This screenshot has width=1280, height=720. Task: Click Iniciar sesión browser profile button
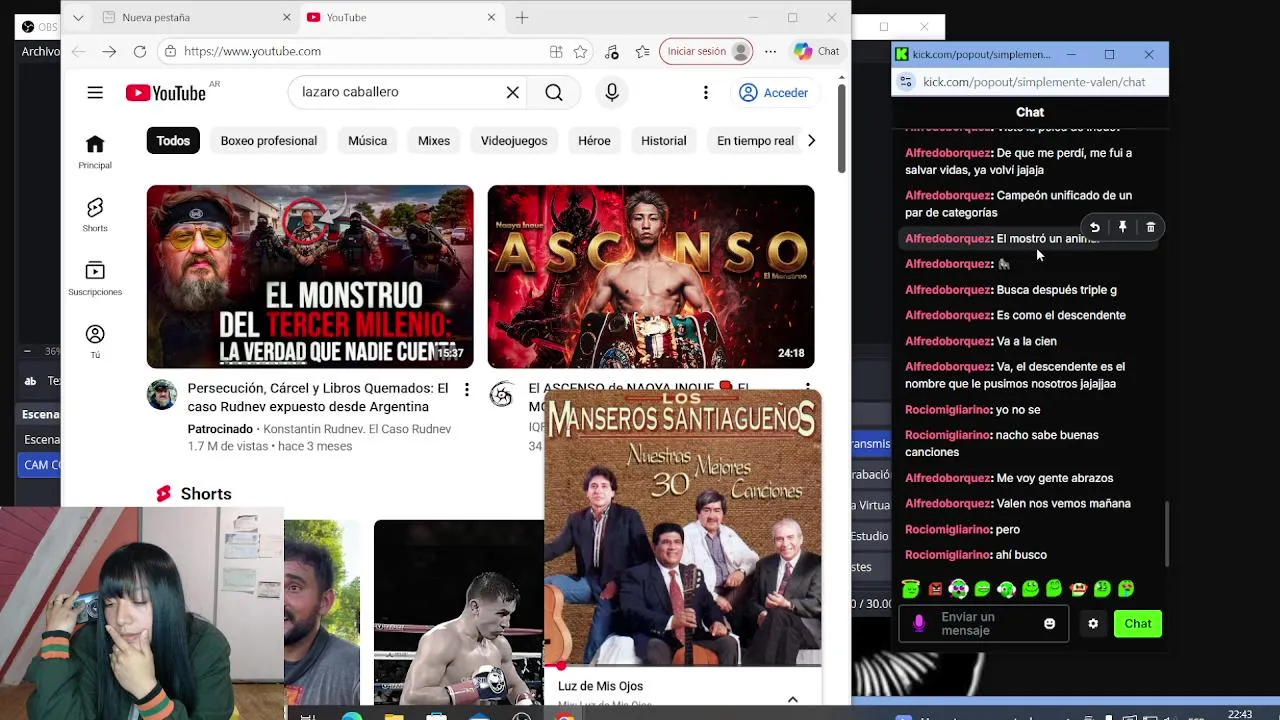708,51
